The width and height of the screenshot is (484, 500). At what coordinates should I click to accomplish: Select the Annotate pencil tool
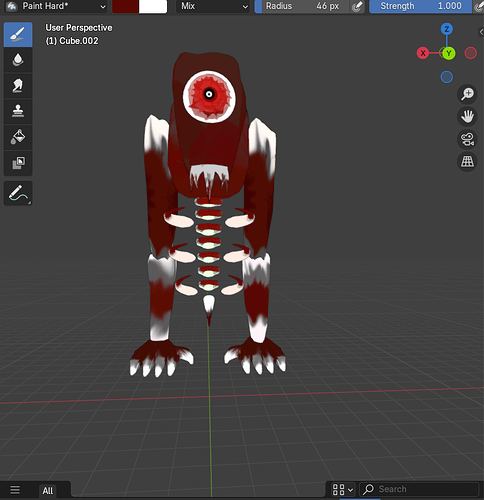(18, 193)
